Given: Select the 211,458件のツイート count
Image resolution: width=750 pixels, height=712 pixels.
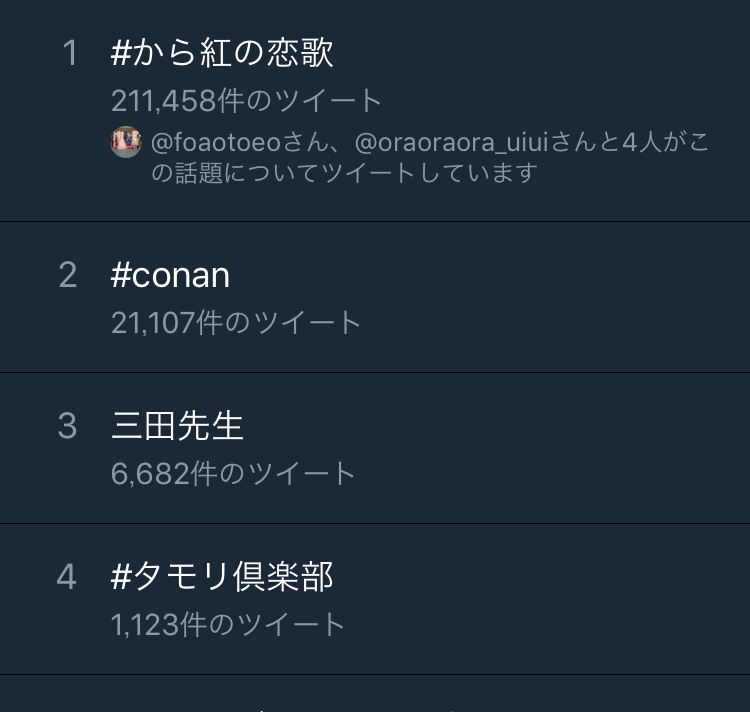Looking at the screenshot, I should 247,100.
